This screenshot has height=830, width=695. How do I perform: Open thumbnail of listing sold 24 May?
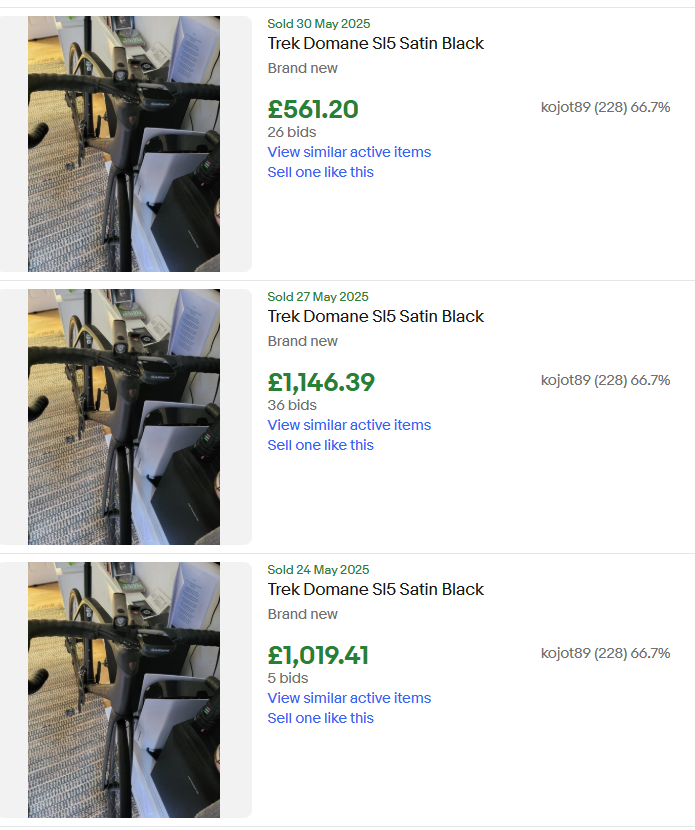click(124, 690)
